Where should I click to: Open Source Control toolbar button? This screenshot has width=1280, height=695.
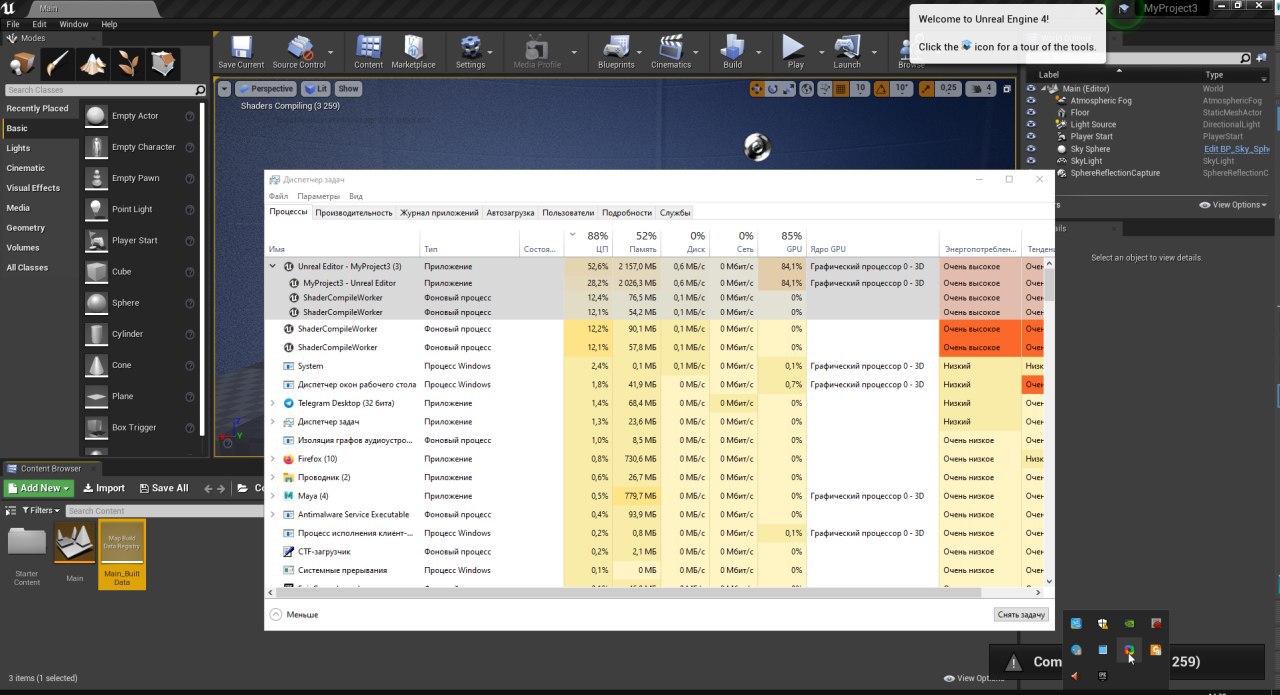click(x=299, y=52)
